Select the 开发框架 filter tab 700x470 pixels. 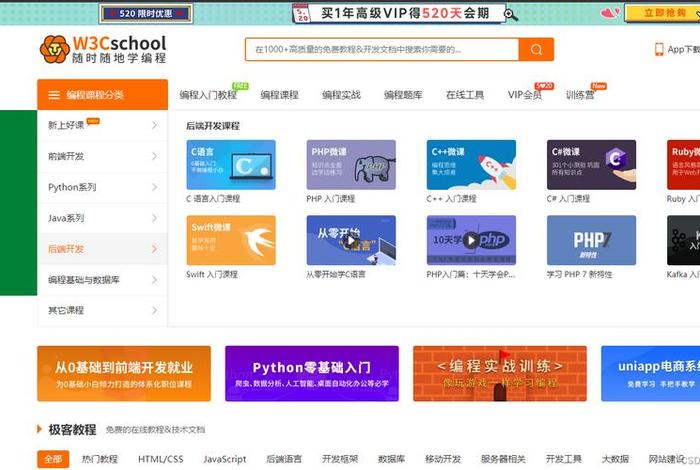[340, 459]
